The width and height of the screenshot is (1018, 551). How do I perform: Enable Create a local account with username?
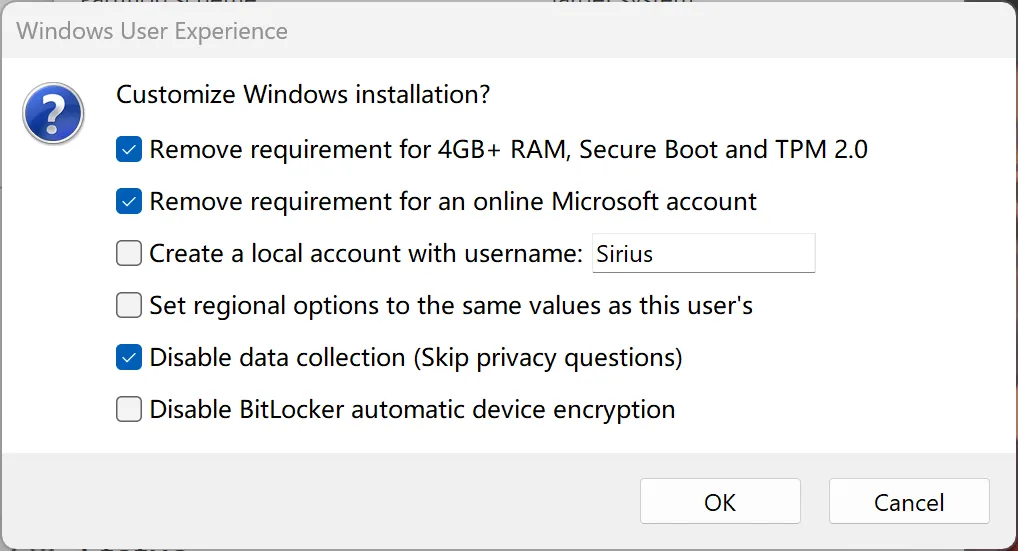(129, 253)
